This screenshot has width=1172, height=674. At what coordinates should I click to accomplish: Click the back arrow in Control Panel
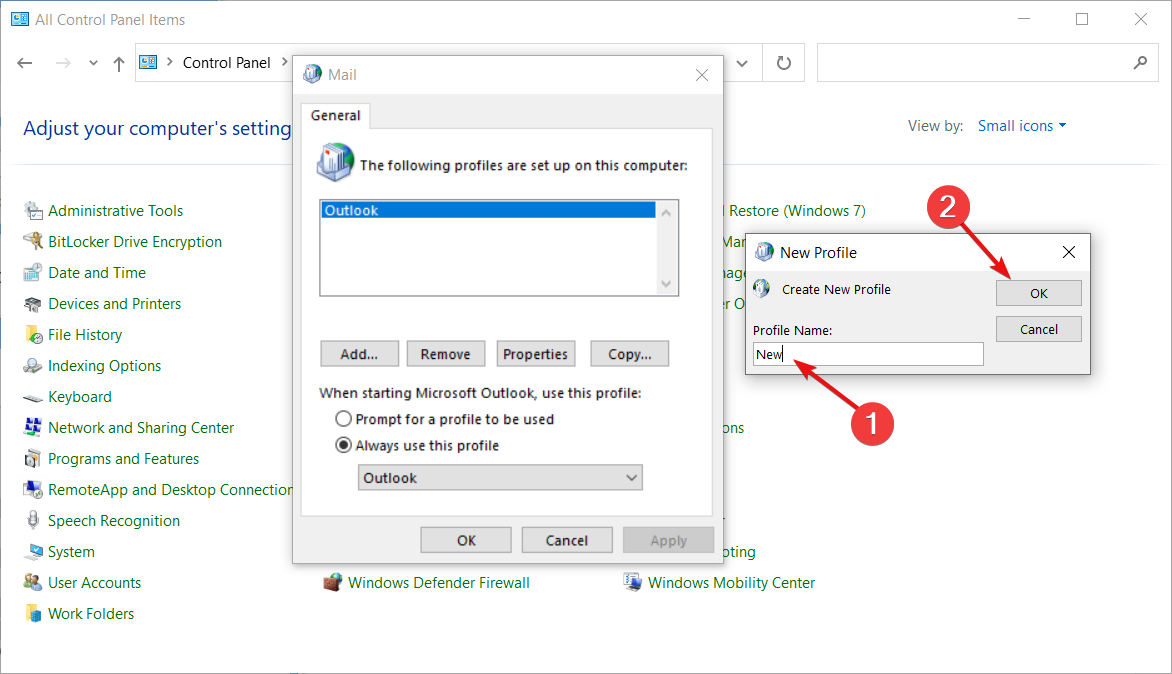[x=25, y=64]
